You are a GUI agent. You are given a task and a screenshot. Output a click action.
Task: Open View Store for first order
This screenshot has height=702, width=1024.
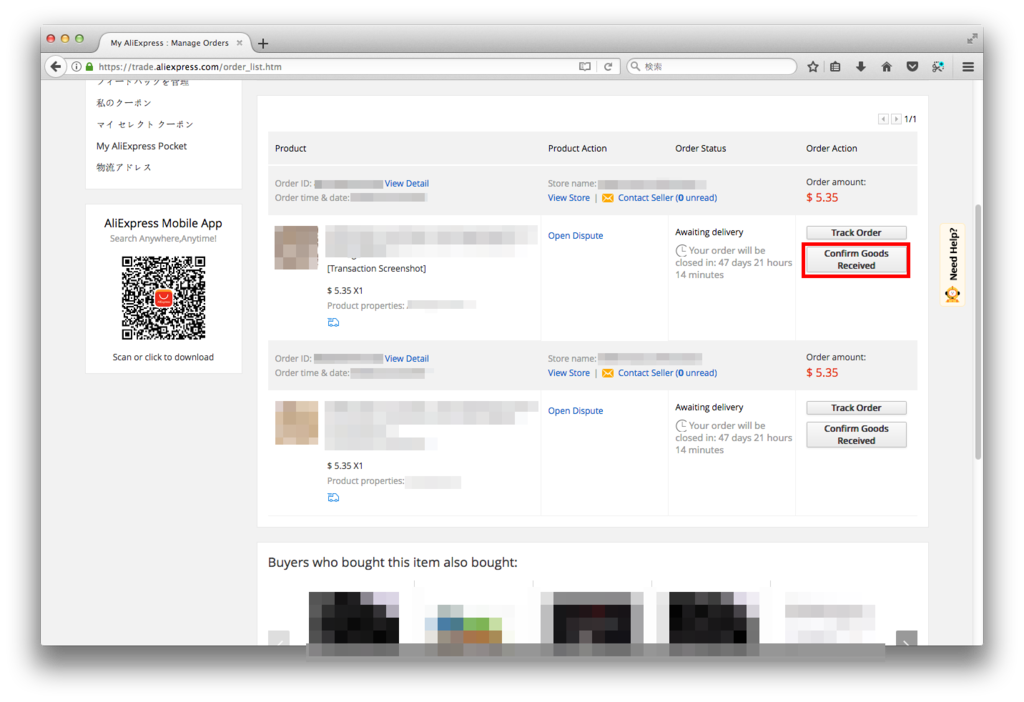click(x=569, y=198)
